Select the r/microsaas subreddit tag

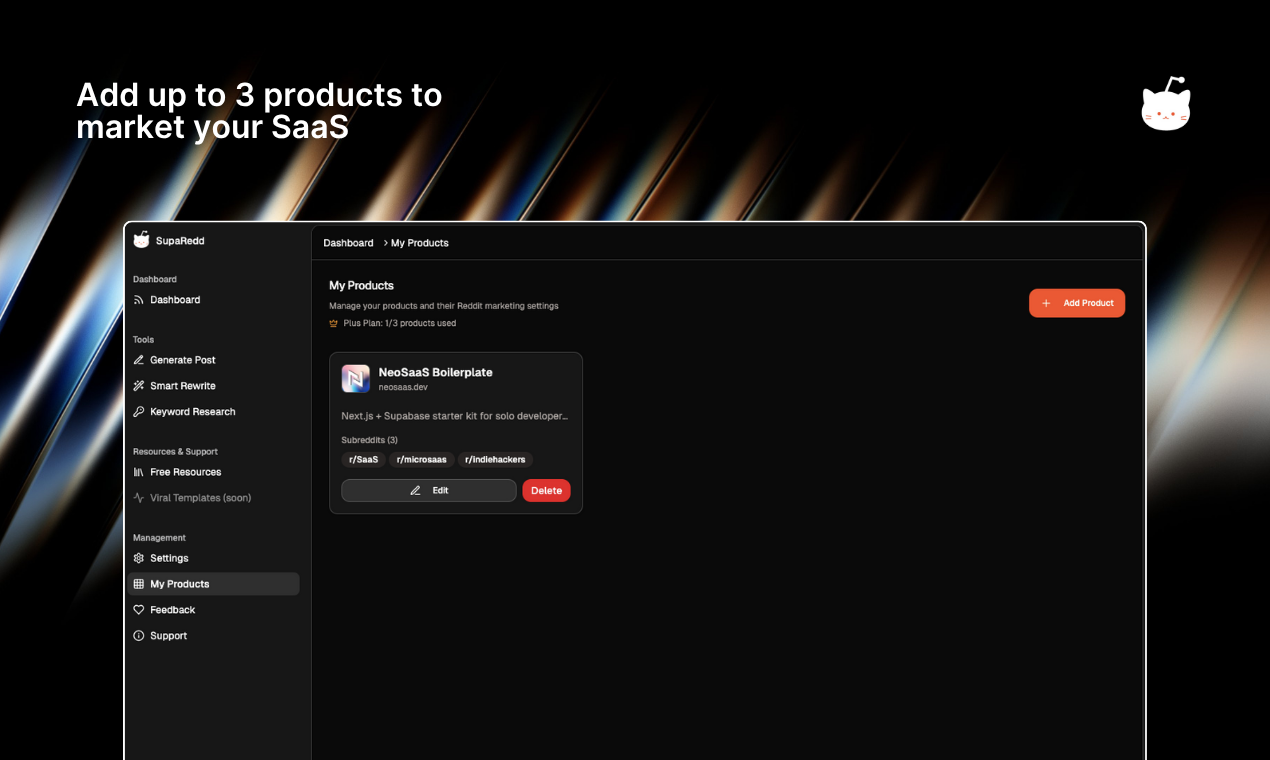[x=421, y=460]
